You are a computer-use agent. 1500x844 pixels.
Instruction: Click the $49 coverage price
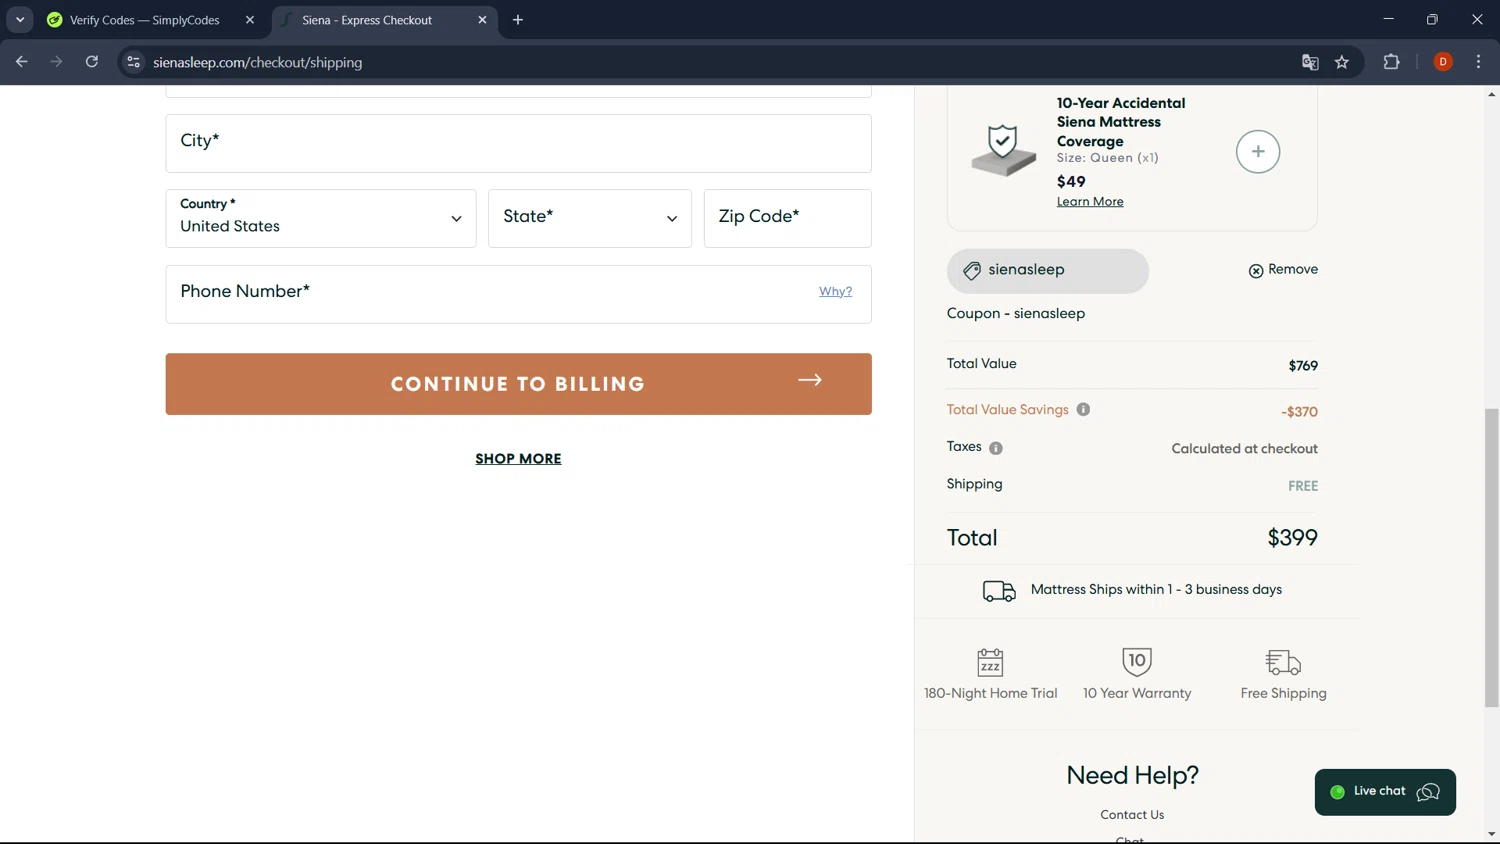coord(1071,182)
